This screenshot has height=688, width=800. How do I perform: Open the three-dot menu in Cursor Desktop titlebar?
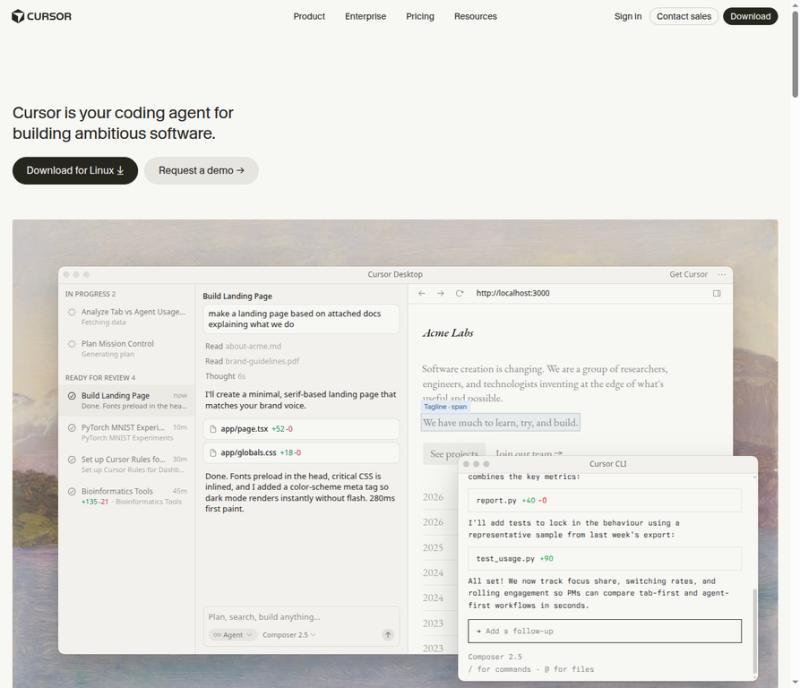pyautogui.click(x=721, y=275)
